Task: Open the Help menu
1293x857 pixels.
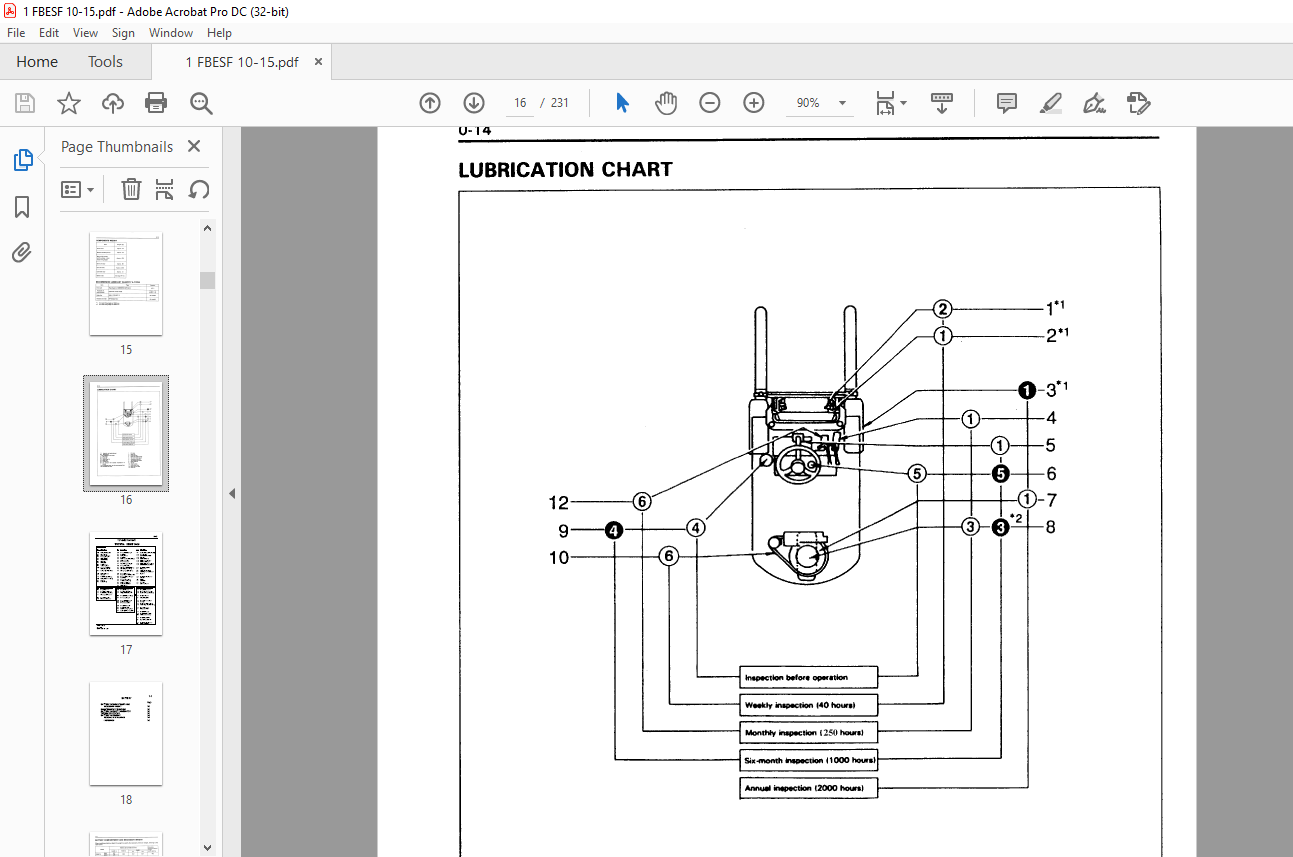Action: point(219,33)
